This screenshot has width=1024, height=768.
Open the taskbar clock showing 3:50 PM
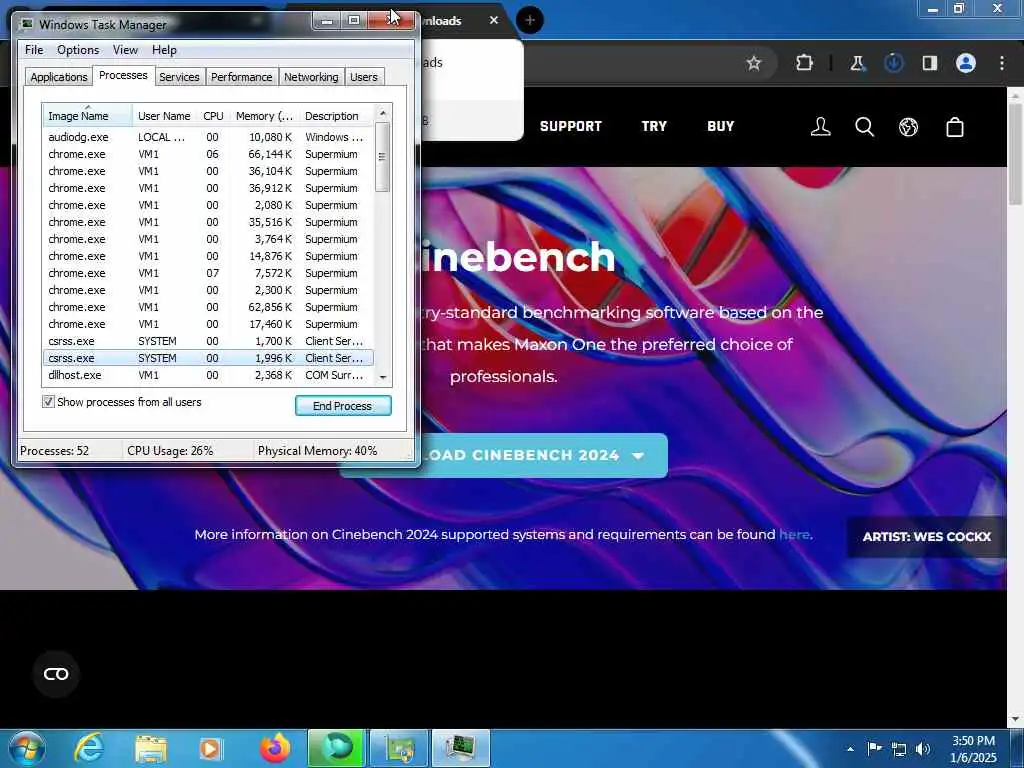[974, 749]
